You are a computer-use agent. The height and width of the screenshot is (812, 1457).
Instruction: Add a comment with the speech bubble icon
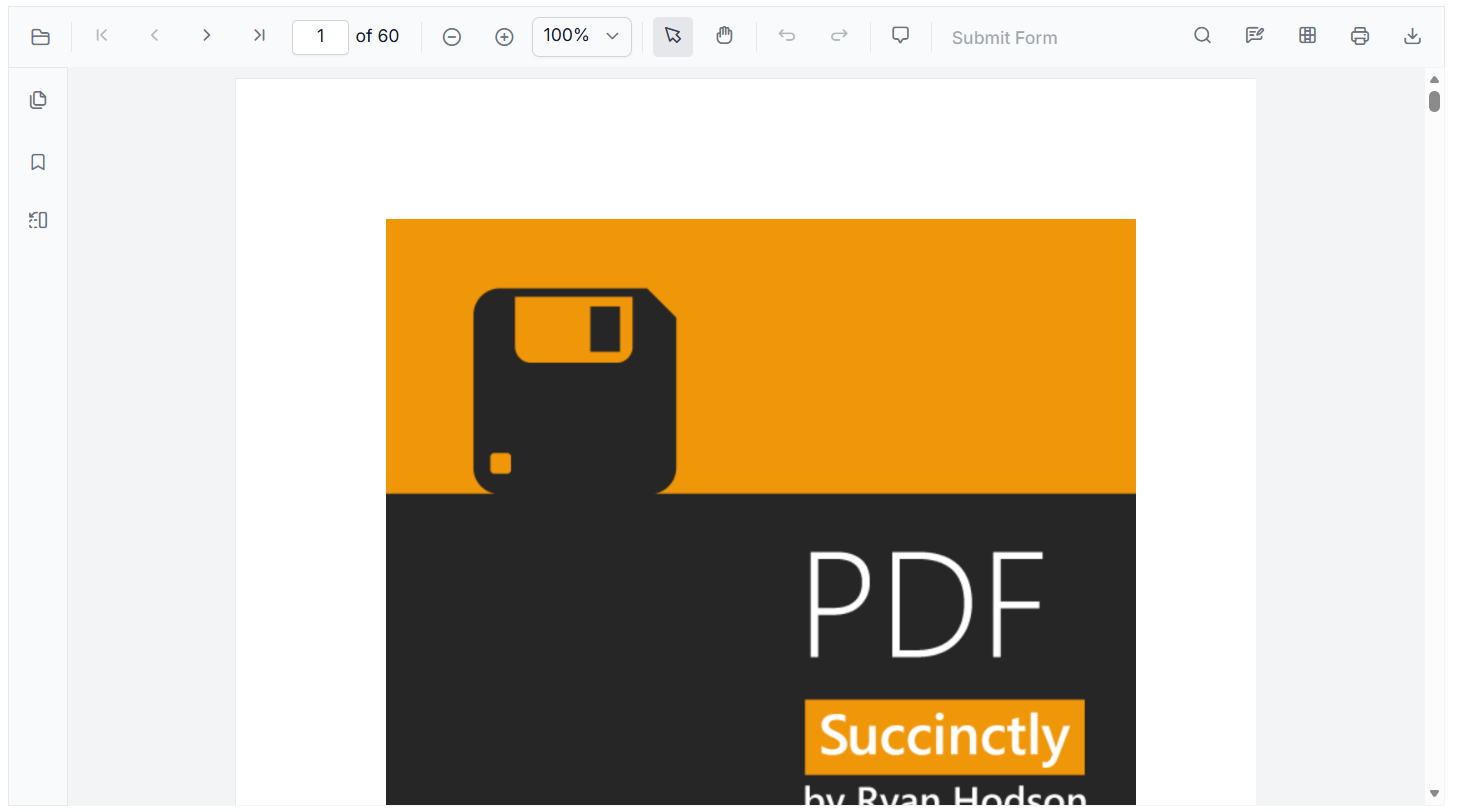(900, 36)
